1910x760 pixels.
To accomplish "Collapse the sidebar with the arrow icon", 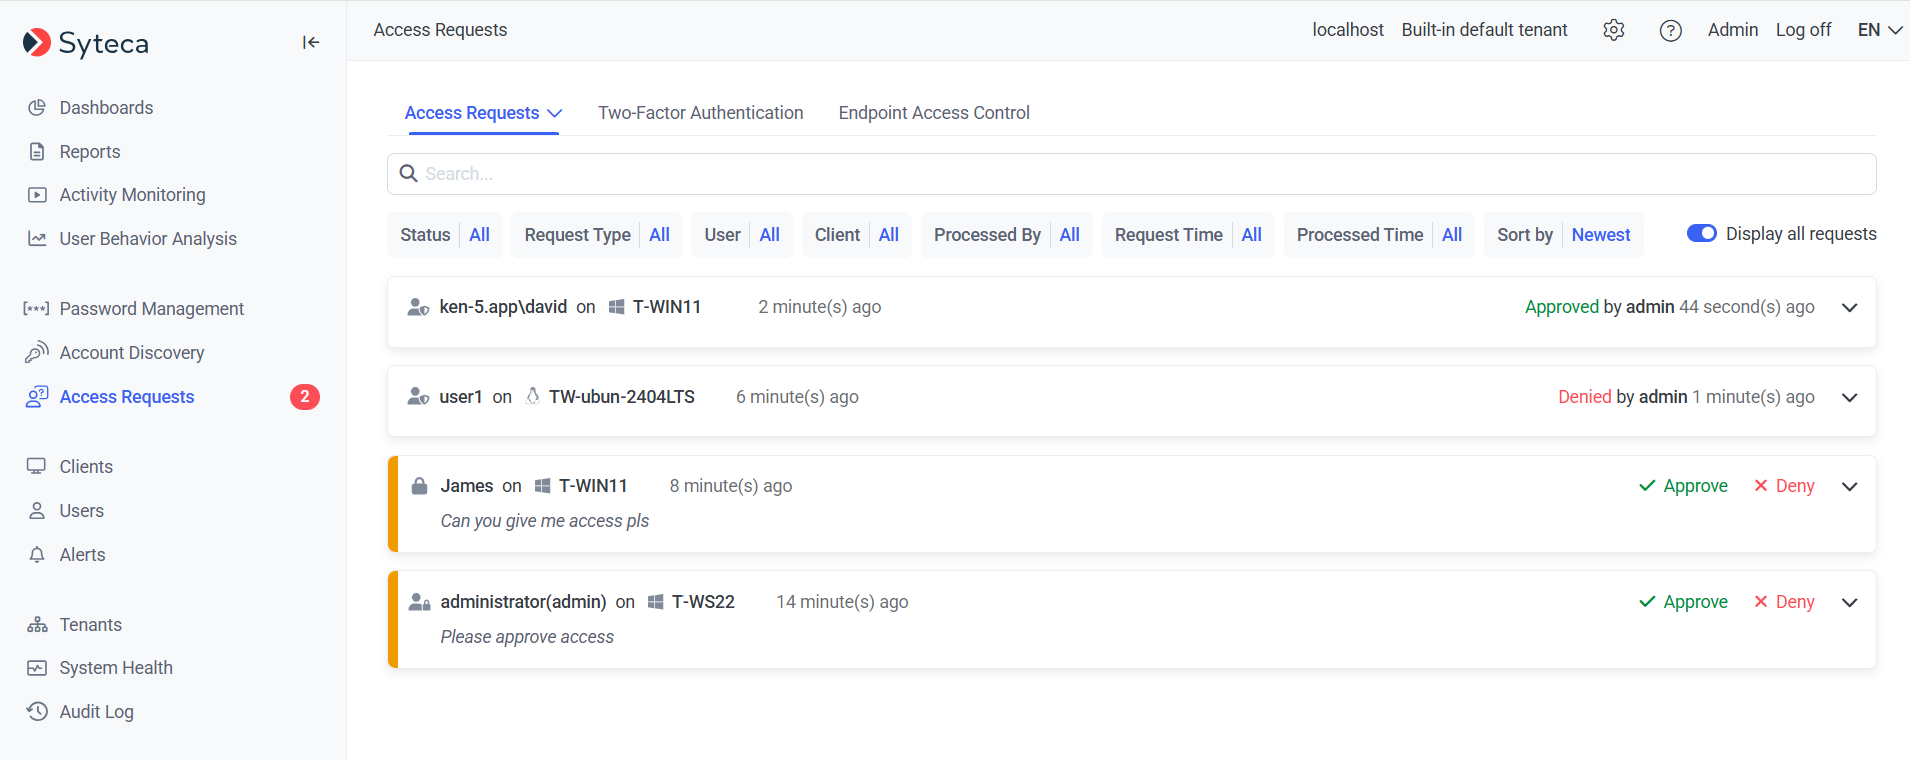I will click(x=311, y=42).
